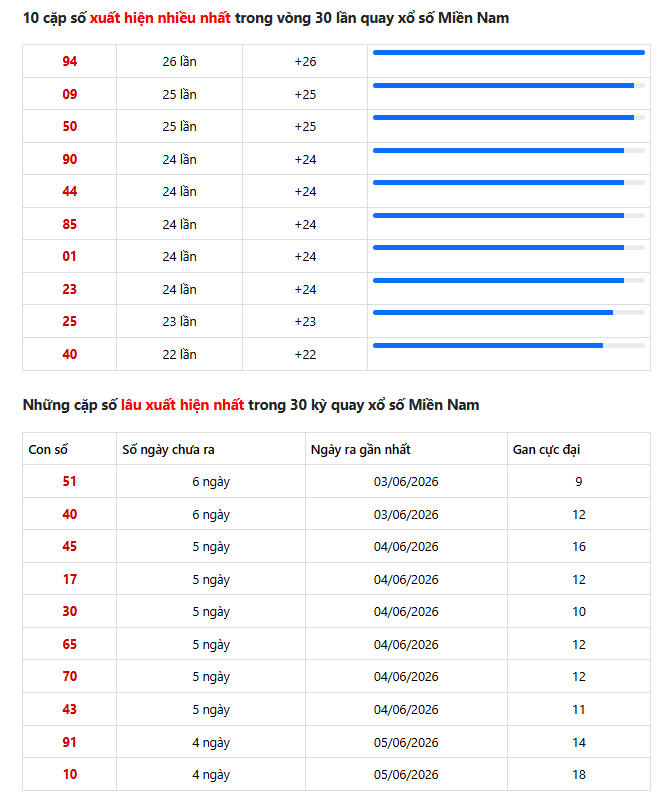Click the progress bar for number 40
The width and height of the screenshot is (663, 801).
tap(509, 345)
